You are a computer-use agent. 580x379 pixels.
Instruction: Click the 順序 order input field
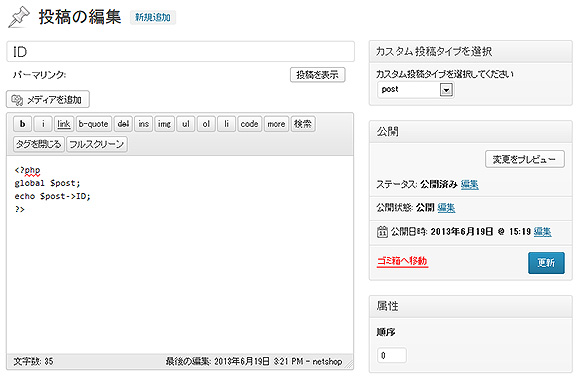pyautogui.click(x=392, y=355)
